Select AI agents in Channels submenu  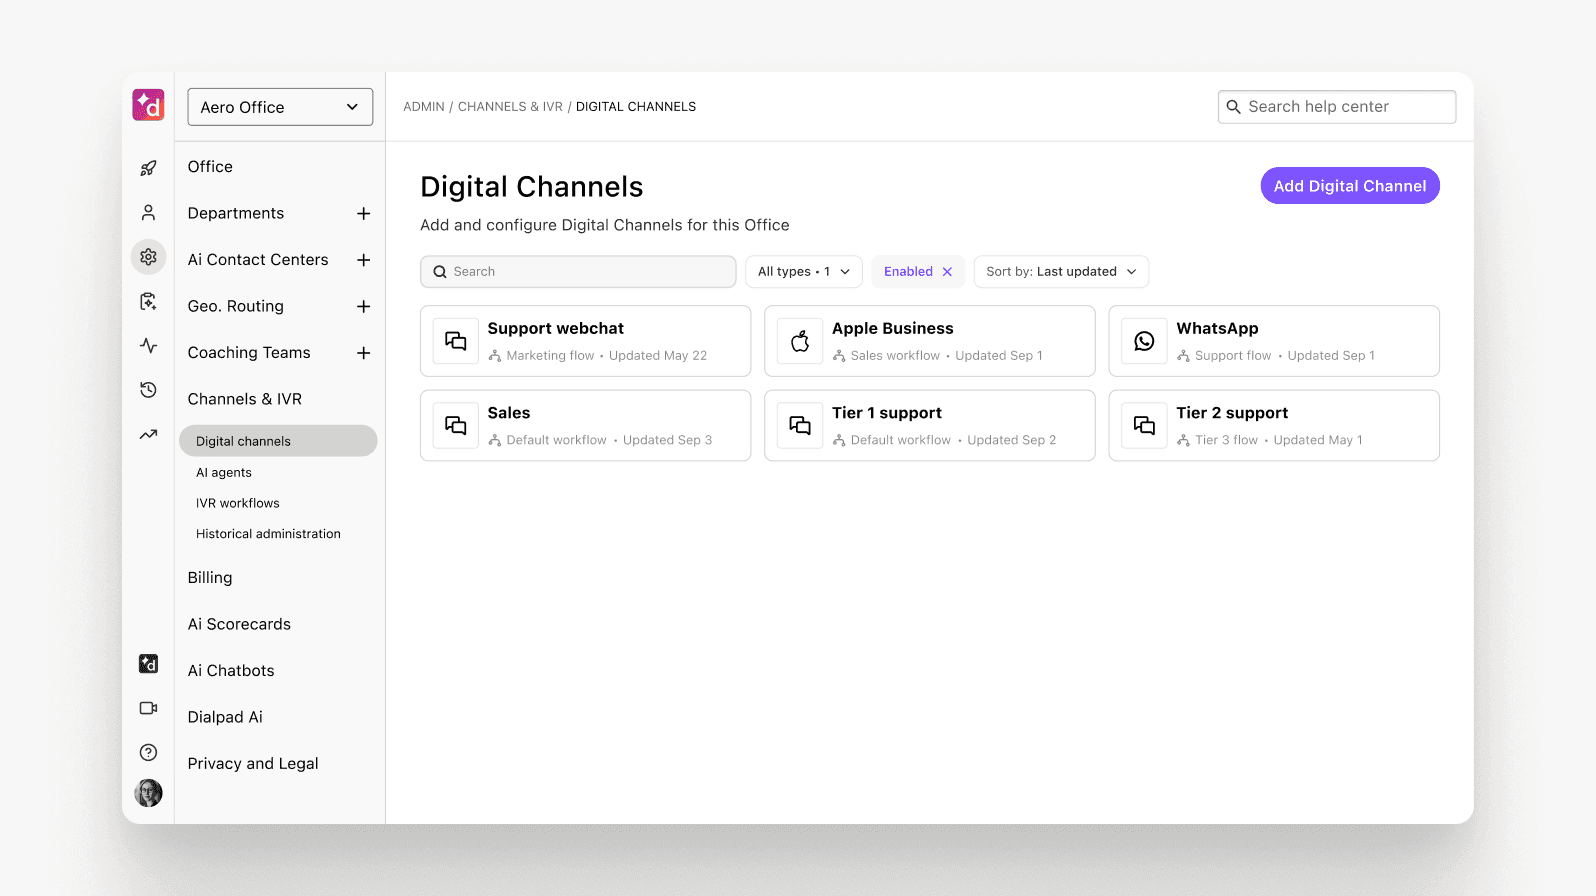224,473
